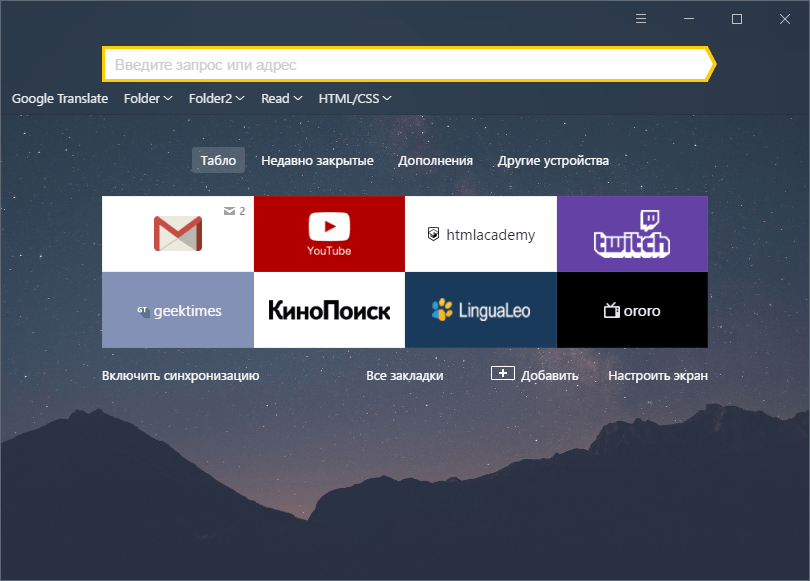This screenshot has width=810, height=581.
Task: Open Google Translate bookmark
Action: (60, 98)
